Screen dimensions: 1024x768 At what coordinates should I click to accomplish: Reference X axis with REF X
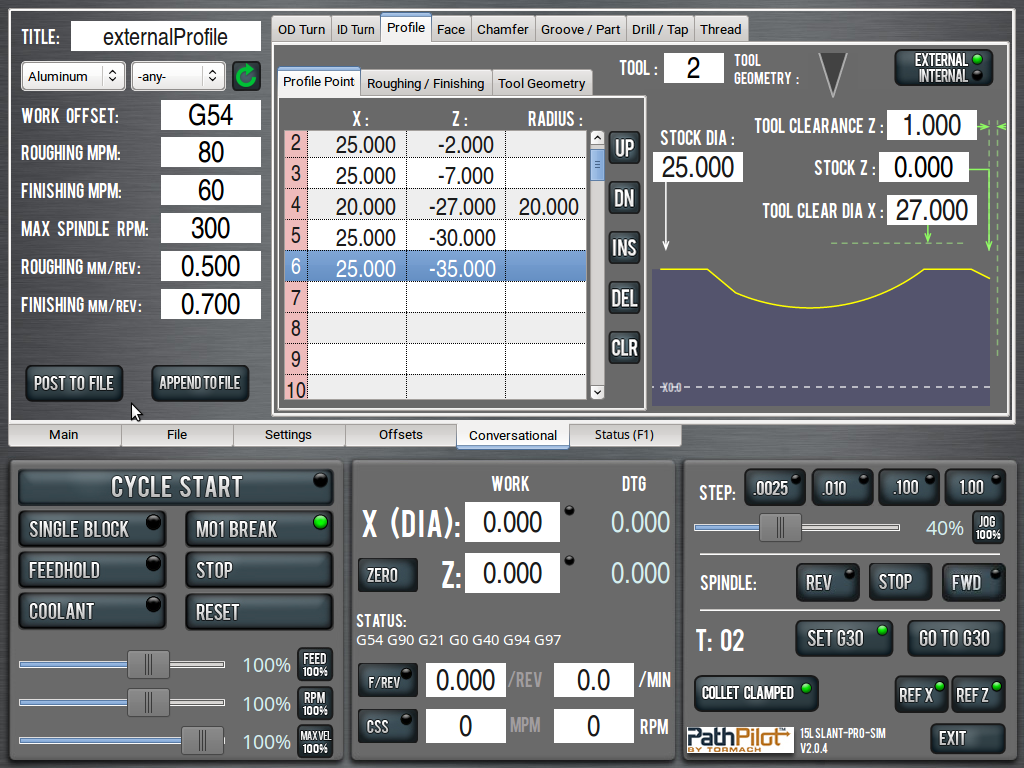(x=921, y=695)
